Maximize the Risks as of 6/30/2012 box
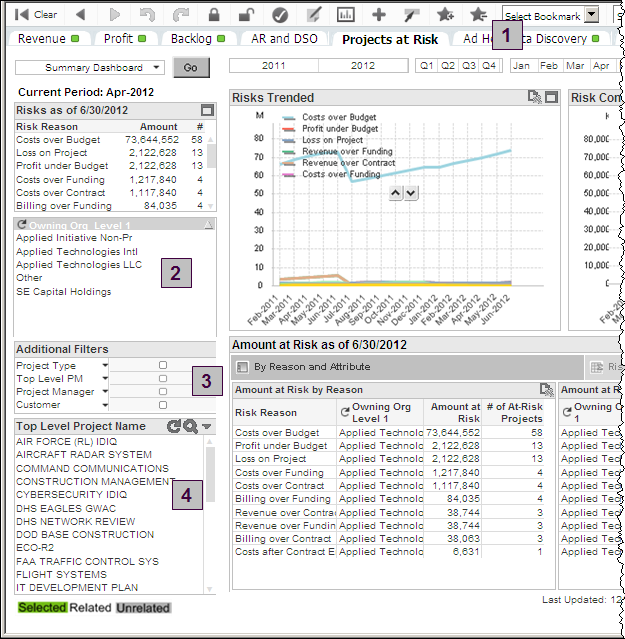Viewport: 625px width, 639px height. pos(207,110)
